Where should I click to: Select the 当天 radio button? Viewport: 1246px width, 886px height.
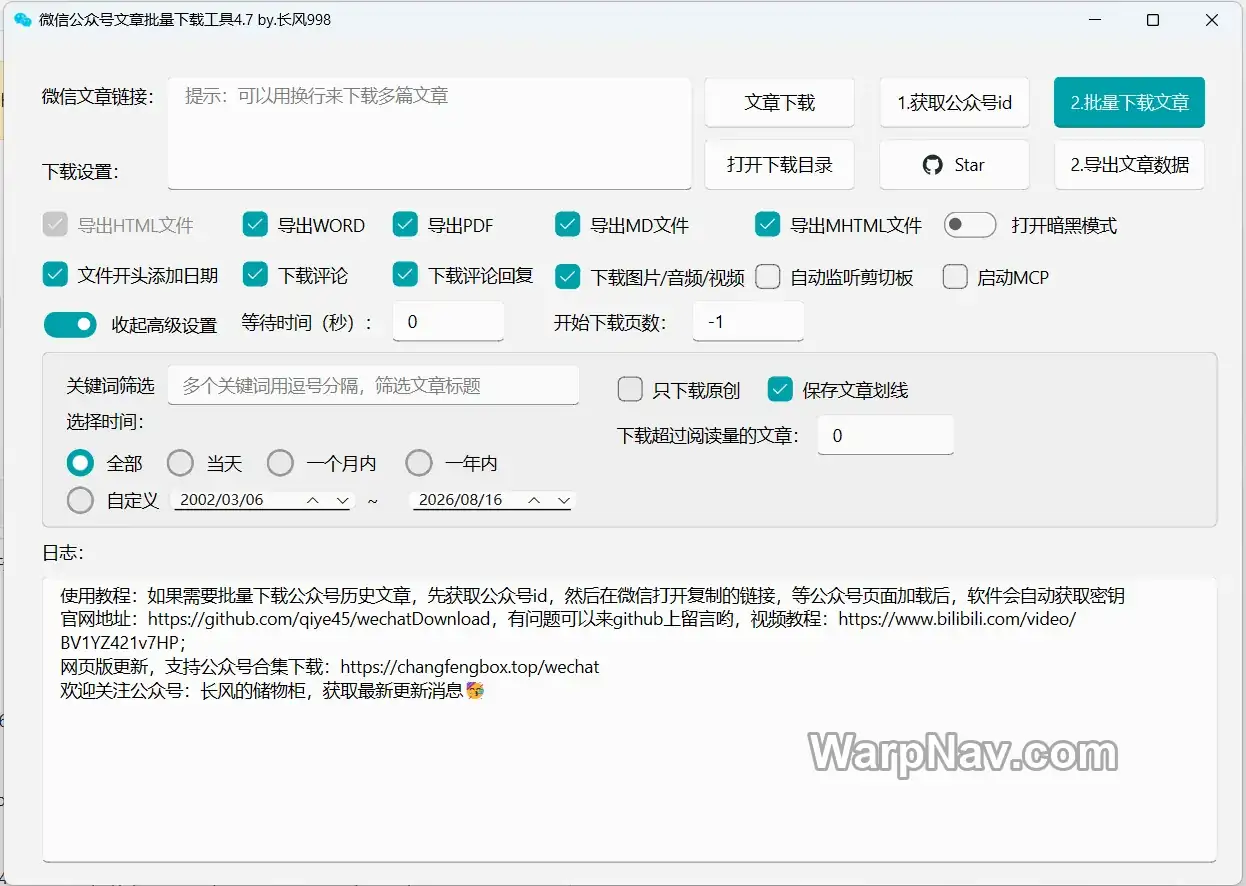[x=180, y=463]
